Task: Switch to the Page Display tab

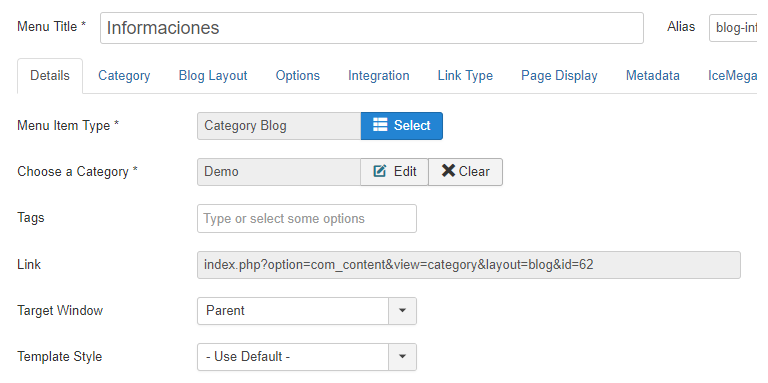Action: pos(559,76)
